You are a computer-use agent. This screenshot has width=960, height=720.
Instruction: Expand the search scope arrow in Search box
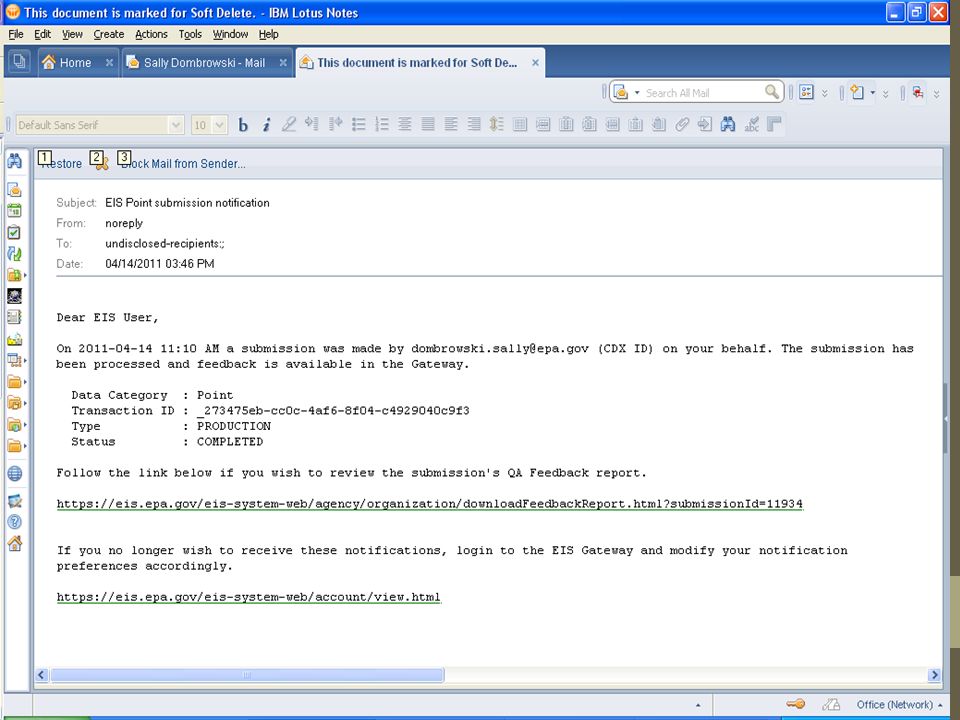pyautogui.click(x=637, y=93)
